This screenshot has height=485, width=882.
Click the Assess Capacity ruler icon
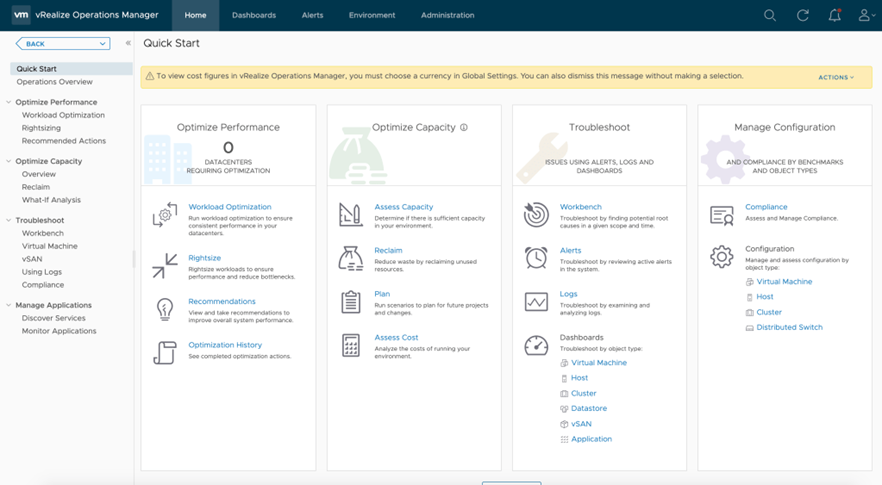tap(350, 215)
